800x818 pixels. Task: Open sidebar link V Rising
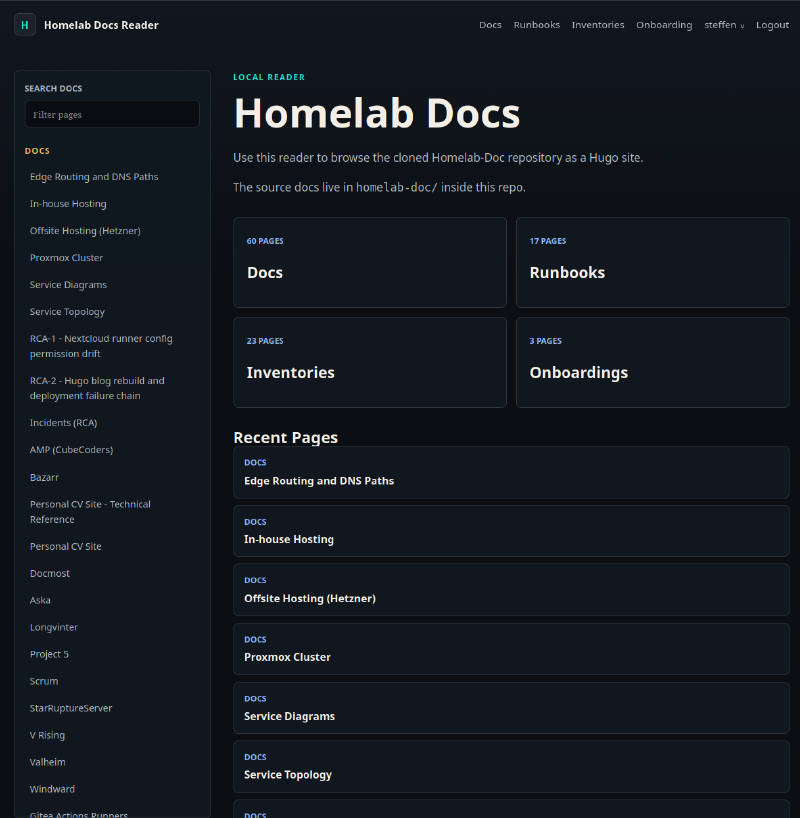pyautogui.click(x=47, y=735)
